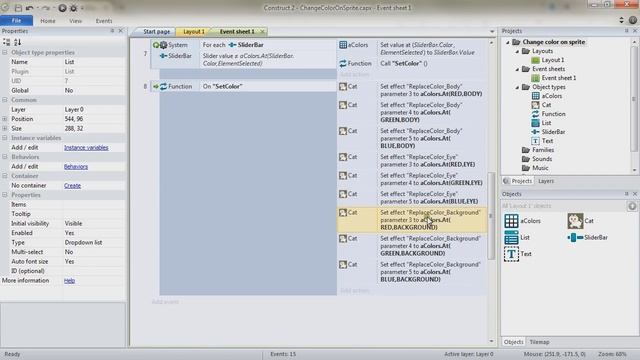Select List object in Objects panel

[517, 238]
